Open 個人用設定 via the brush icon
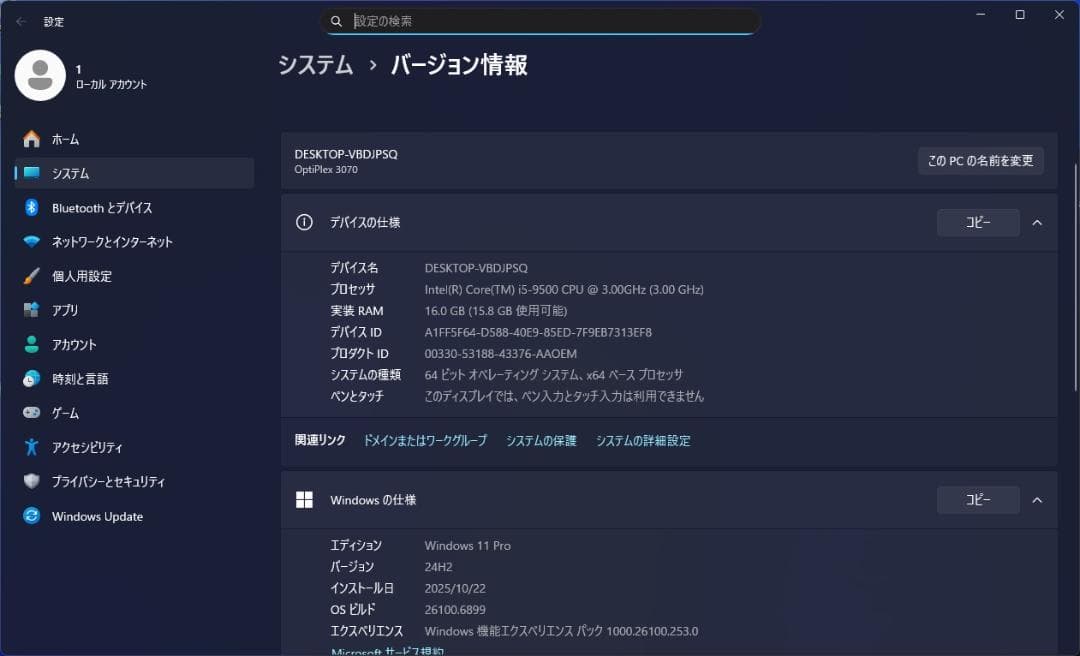Viewport: 1080px width, 656px height. pyautogui.click(x=31, y=276)
